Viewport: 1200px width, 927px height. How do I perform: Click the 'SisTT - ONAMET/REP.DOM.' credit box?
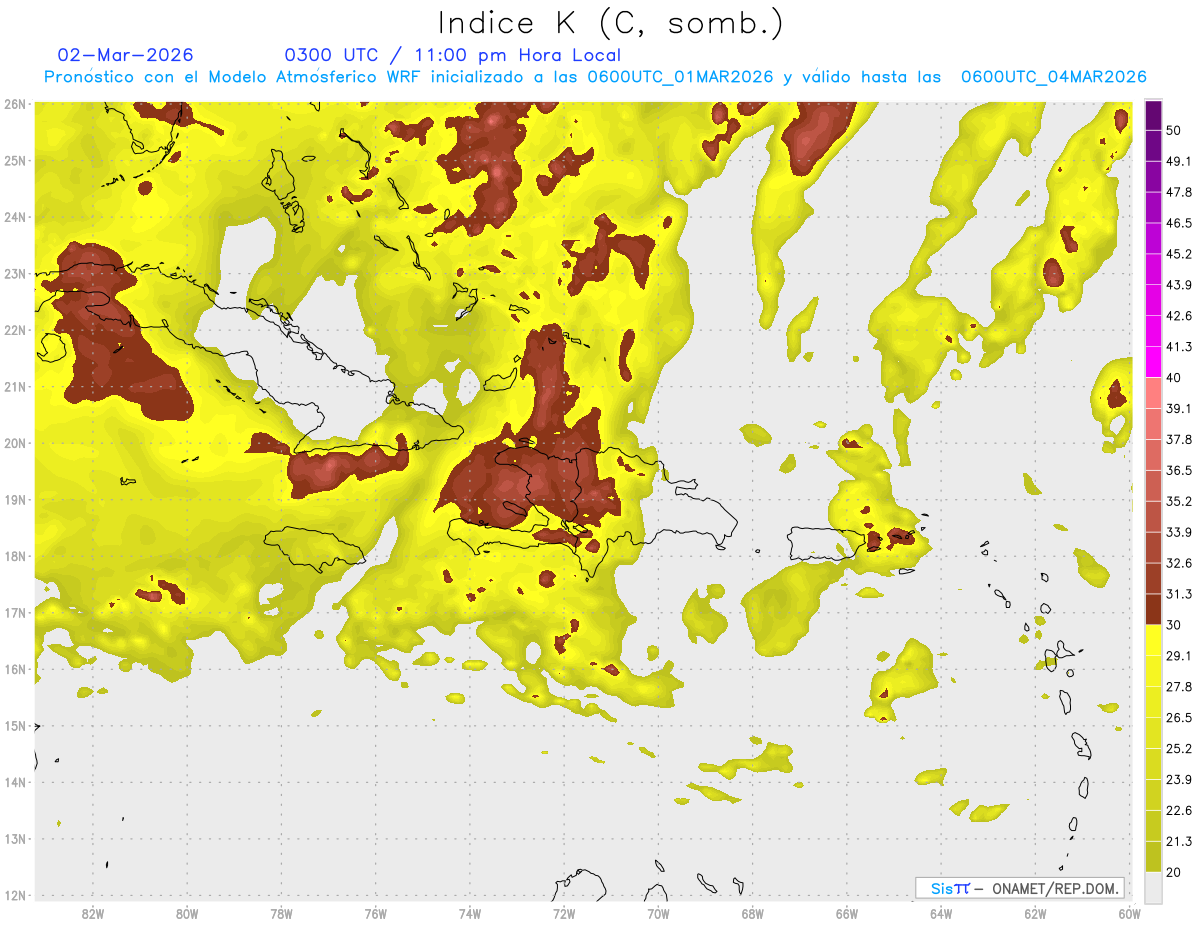(1020, 888)
